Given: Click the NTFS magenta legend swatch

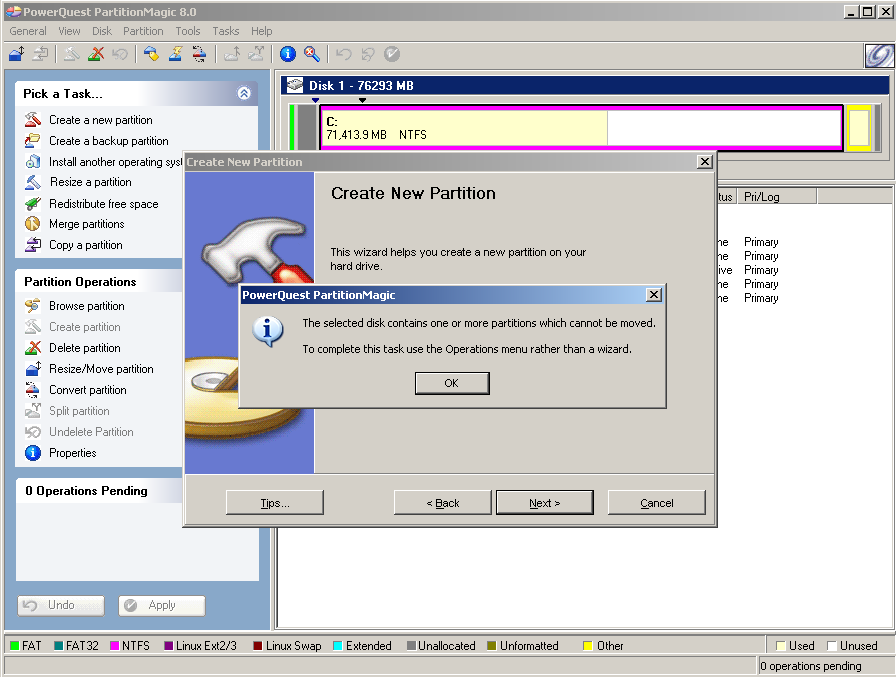Looking at the screenshot, I should coord(114,646).
